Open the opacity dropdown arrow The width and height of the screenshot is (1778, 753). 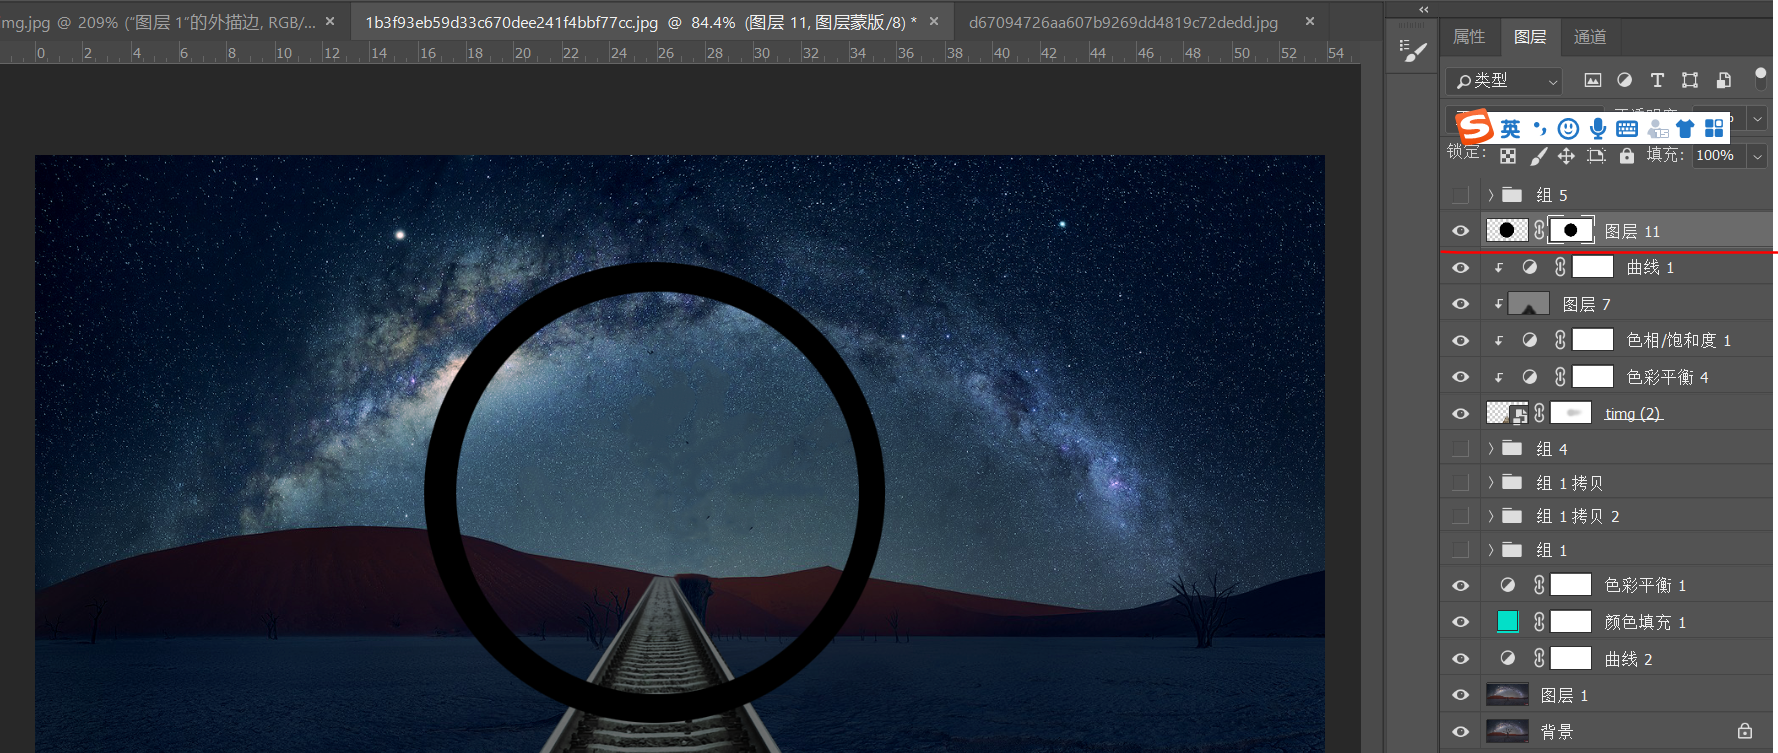point(1757,118)
